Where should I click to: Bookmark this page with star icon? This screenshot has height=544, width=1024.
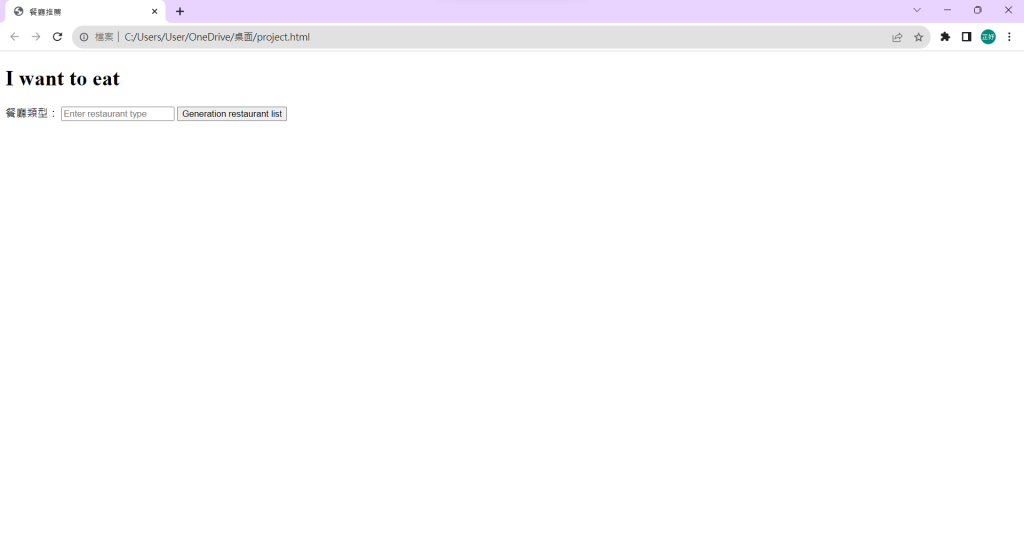click(x=919, y=37)
